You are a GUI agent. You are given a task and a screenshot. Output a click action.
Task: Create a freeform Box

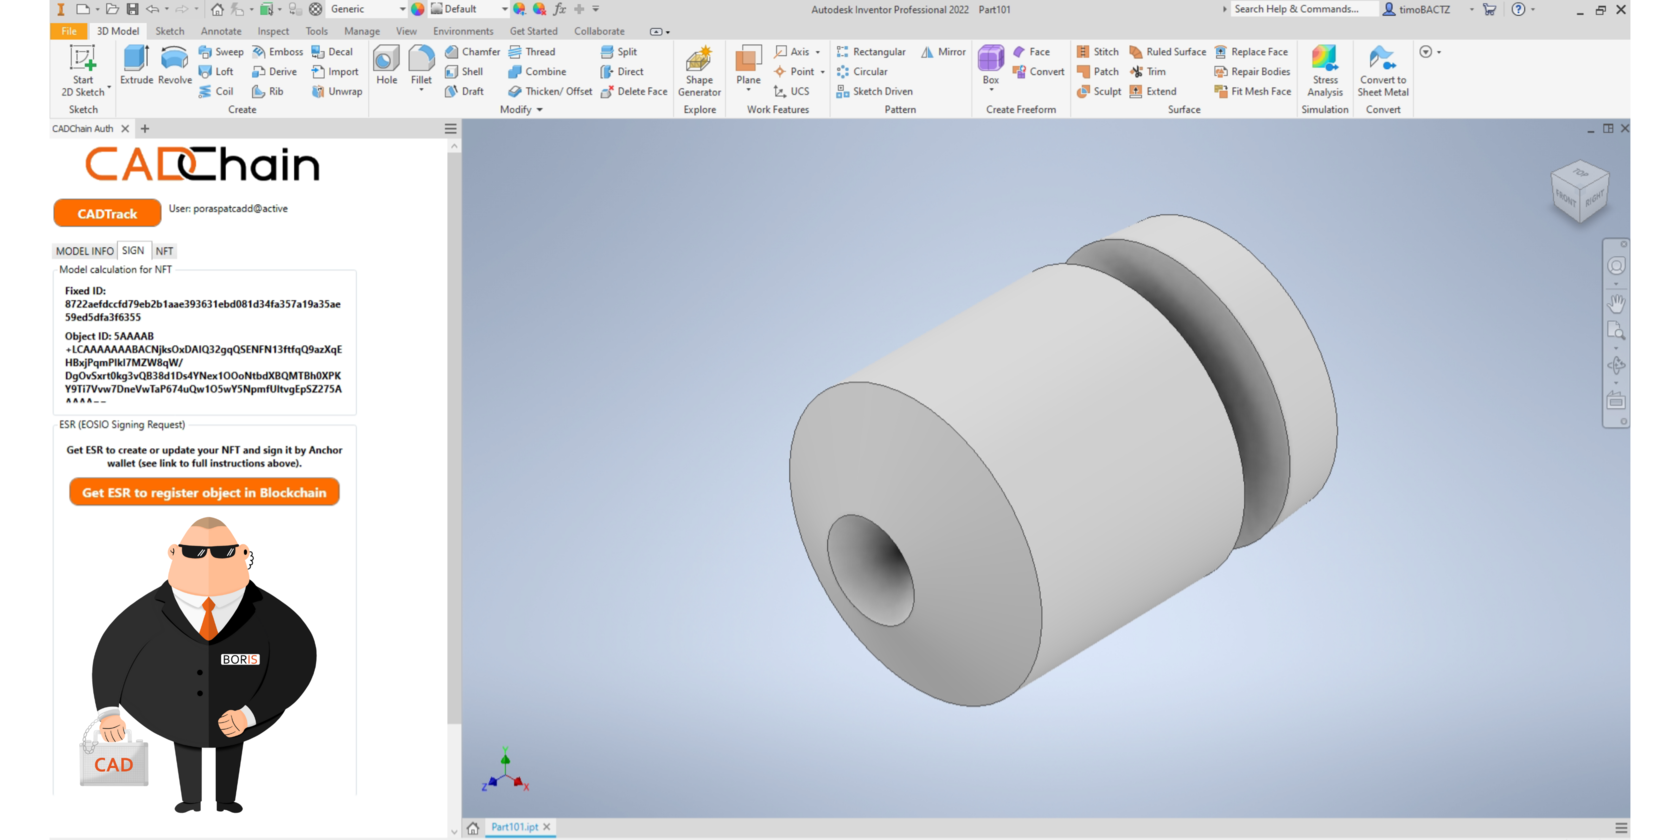[x=990, y=64]
